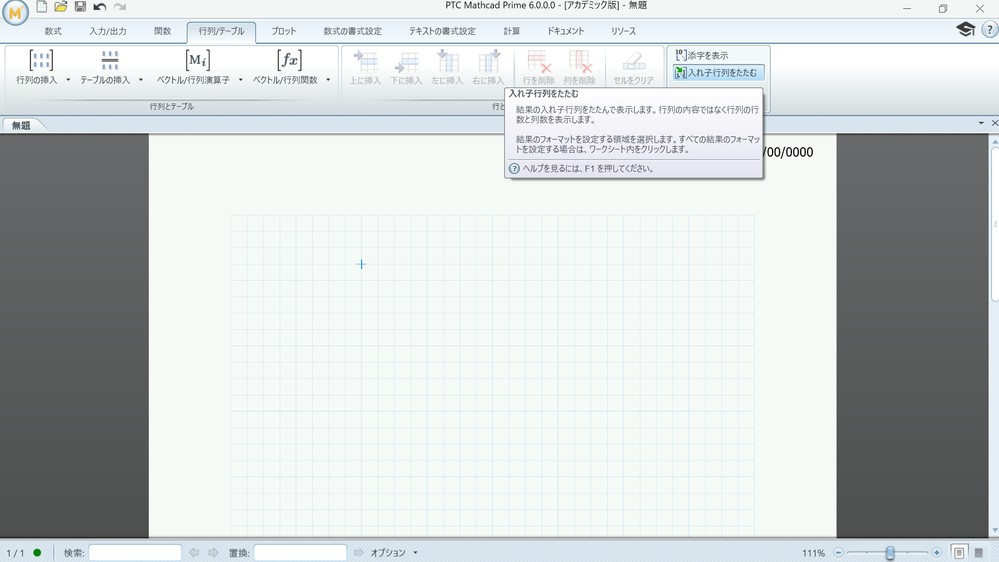The width and height of the screenshot is (999, 562).
Task: Open Help with the question mark icon
Action: [x=989, y=29]
